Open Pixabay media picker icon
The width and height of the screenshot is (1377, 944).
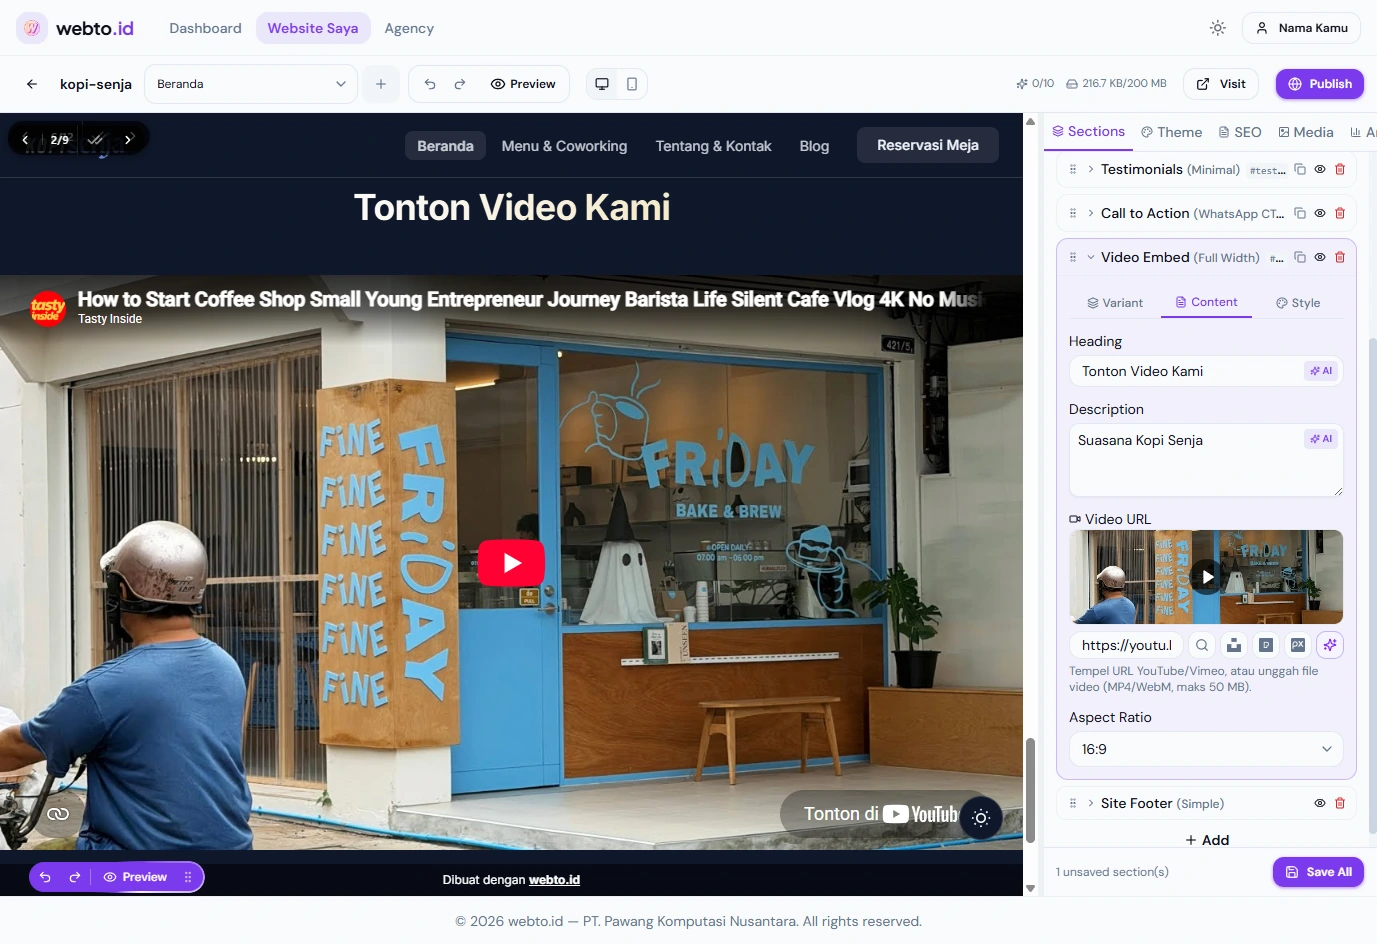[1298, 645]
